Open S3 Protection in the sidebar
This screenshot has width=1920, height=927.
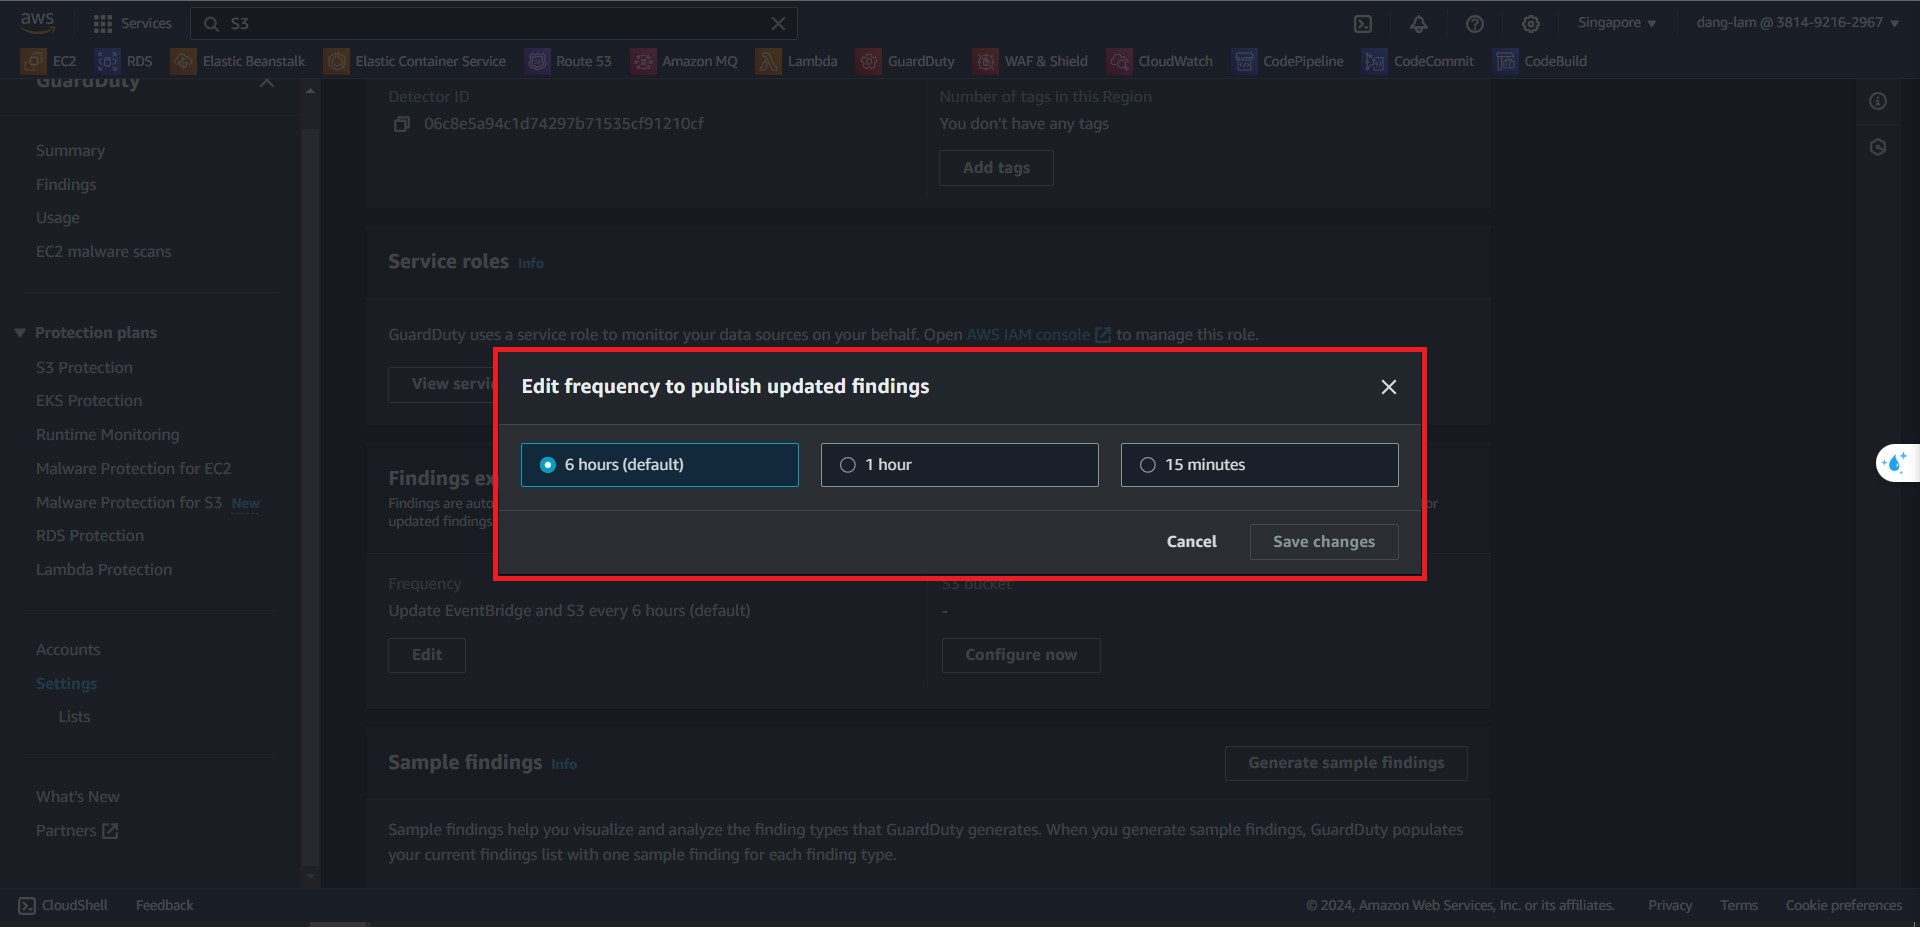point(84,368)
